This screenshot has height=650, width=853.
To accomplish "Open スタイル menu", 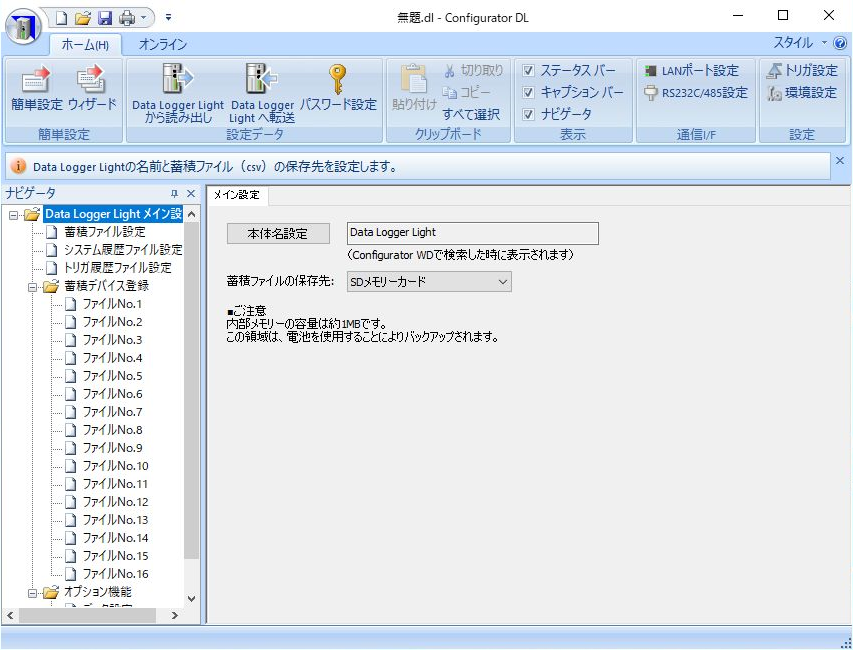I will [800, 42].
